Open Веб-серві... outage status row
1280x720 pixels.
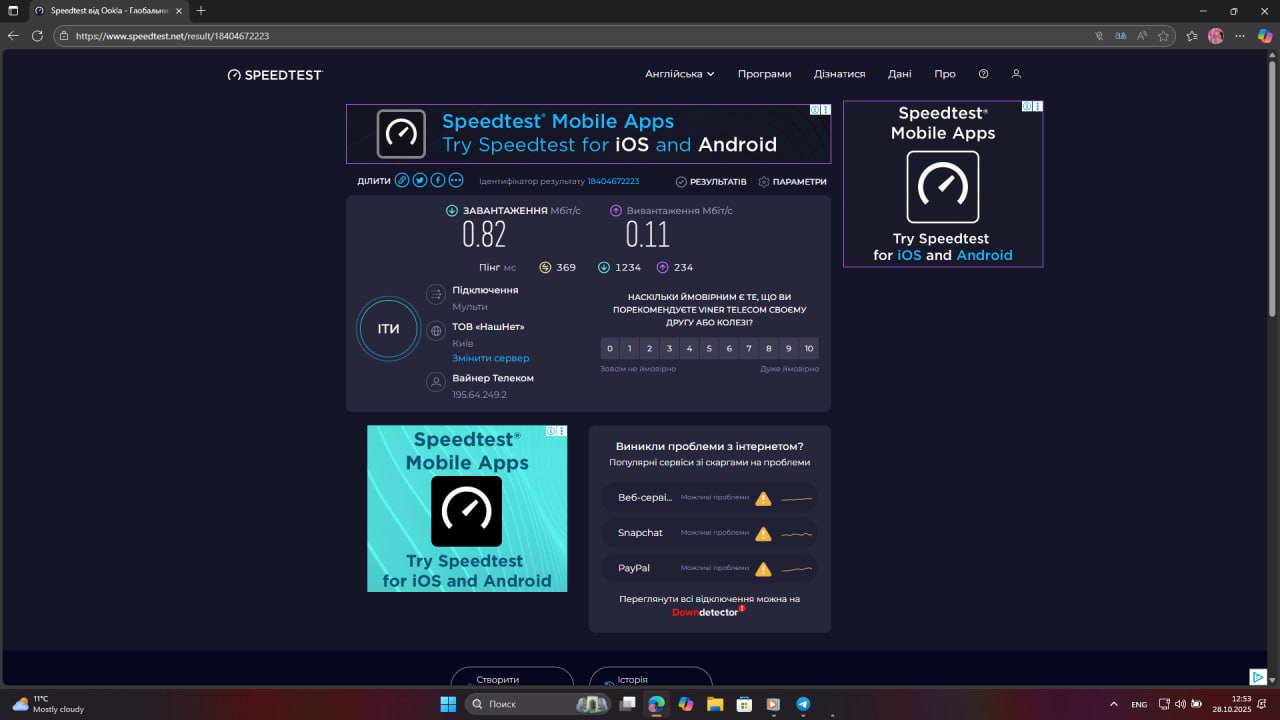pyautogui.click(x=710, y=497)
